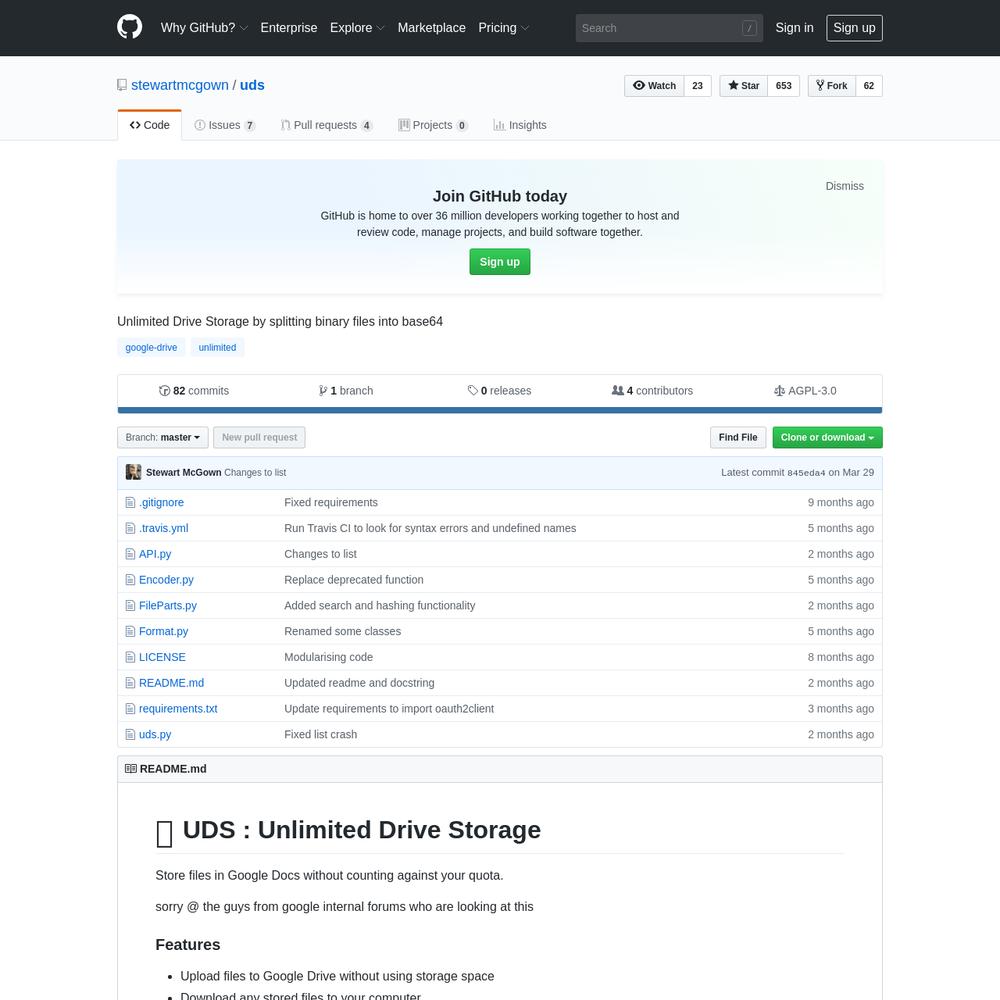Click the header Sign up button

[x=855, y=28]
